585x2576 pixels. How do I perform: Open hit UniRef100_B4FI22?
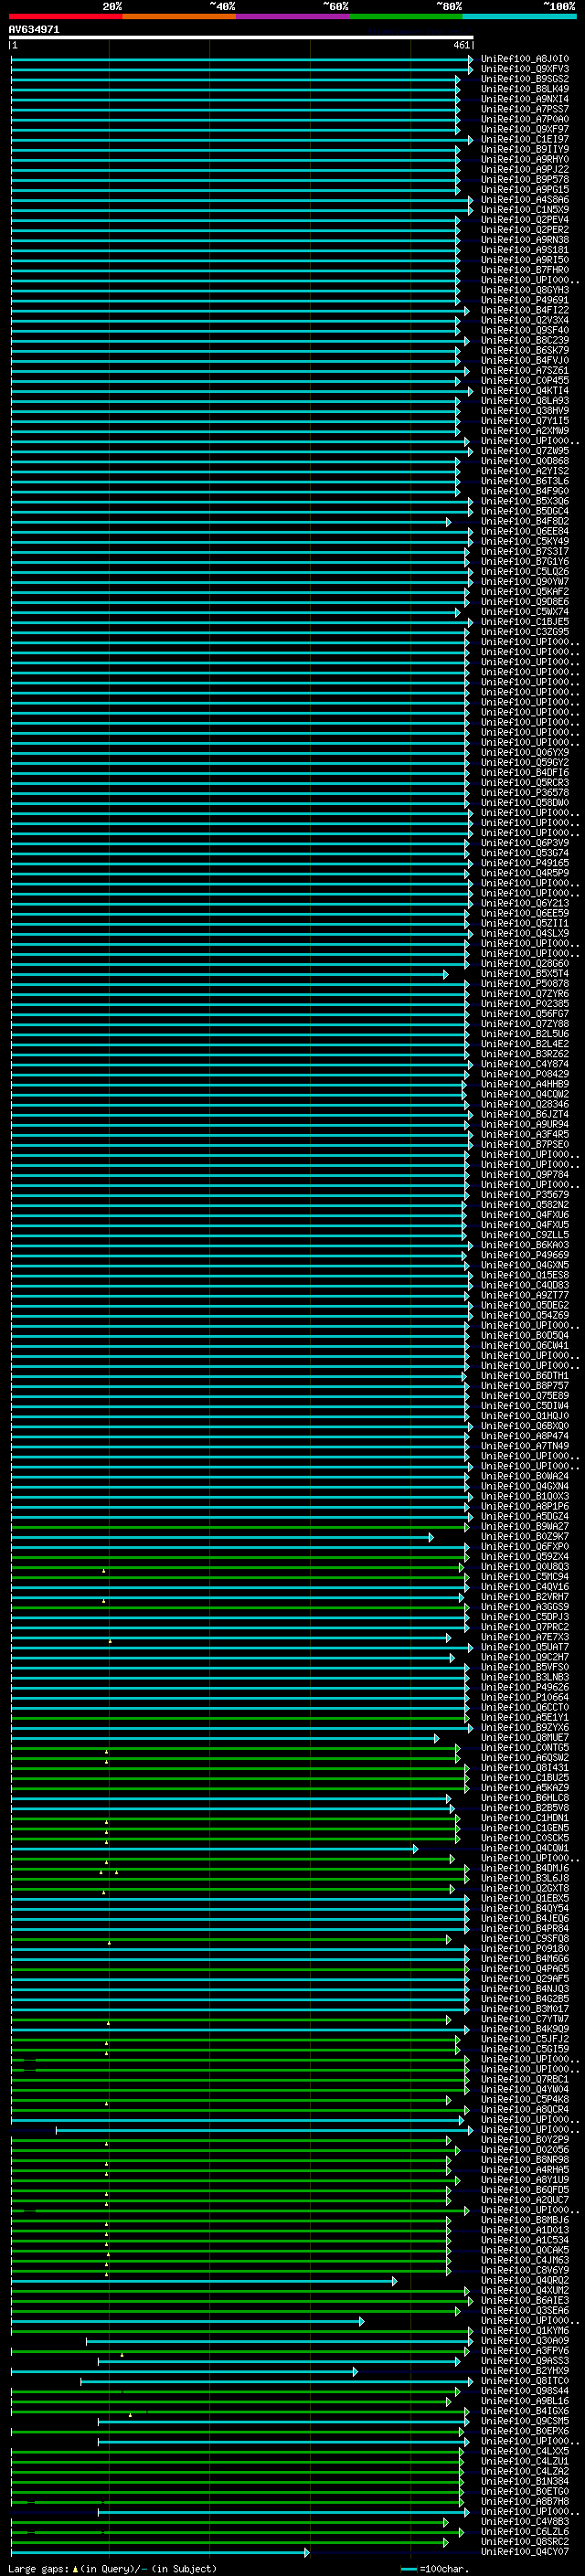(x=524, y=310)
